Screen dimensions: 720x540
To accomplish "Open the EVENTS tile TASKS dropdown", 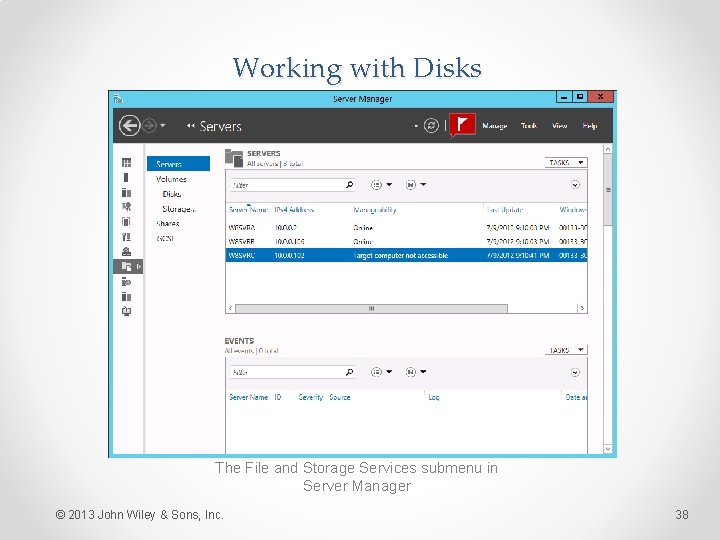I will click(x=566, y=350).
